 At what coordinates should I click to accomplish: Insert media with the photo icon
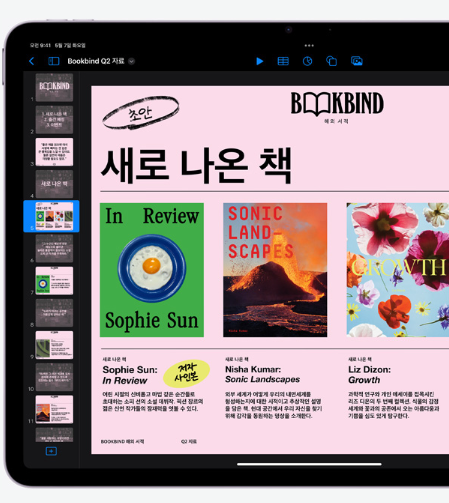(357, 61)
